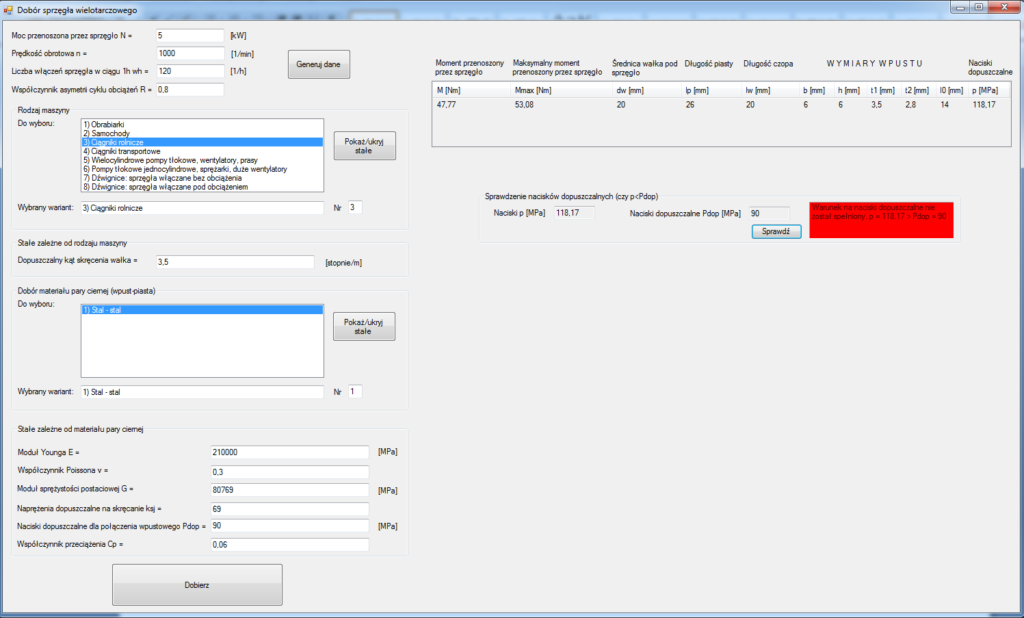Image resolution: width=1024 pixels, height=618 pixels.
Task: Click Pokaż/ukryj stałe beside friction material list
Action: pyautogui.click(x=364, y=327)
